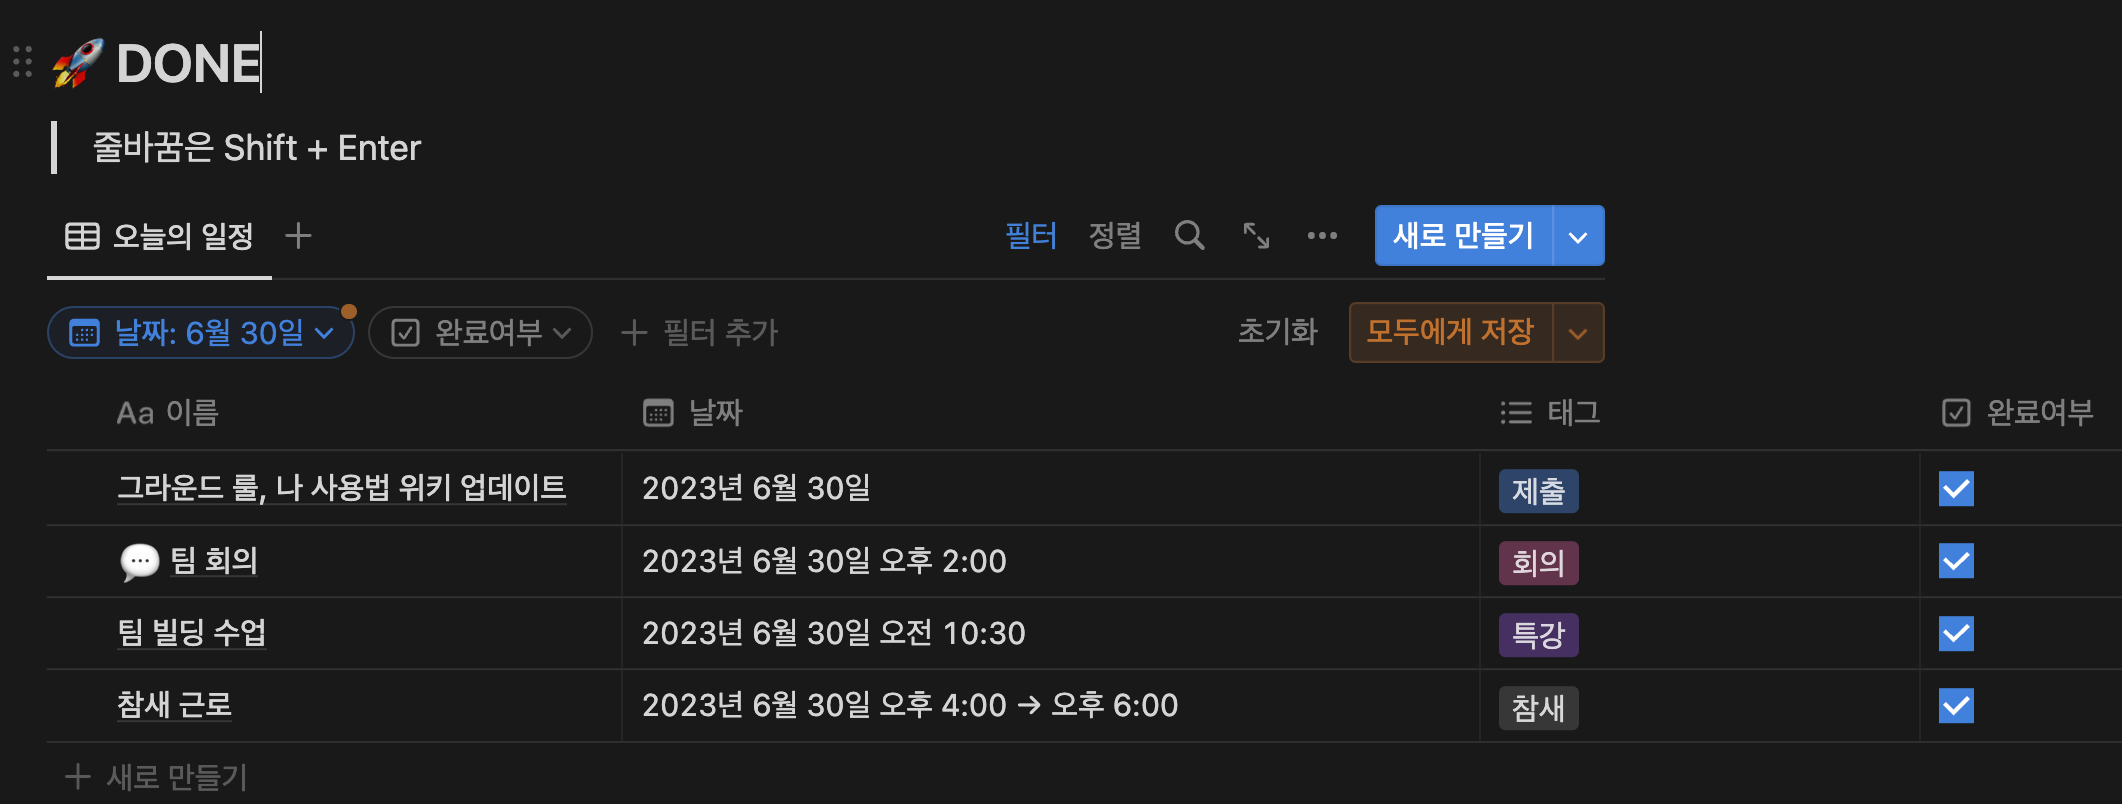Click 초기화 to reset filters

coord(1277,332)
